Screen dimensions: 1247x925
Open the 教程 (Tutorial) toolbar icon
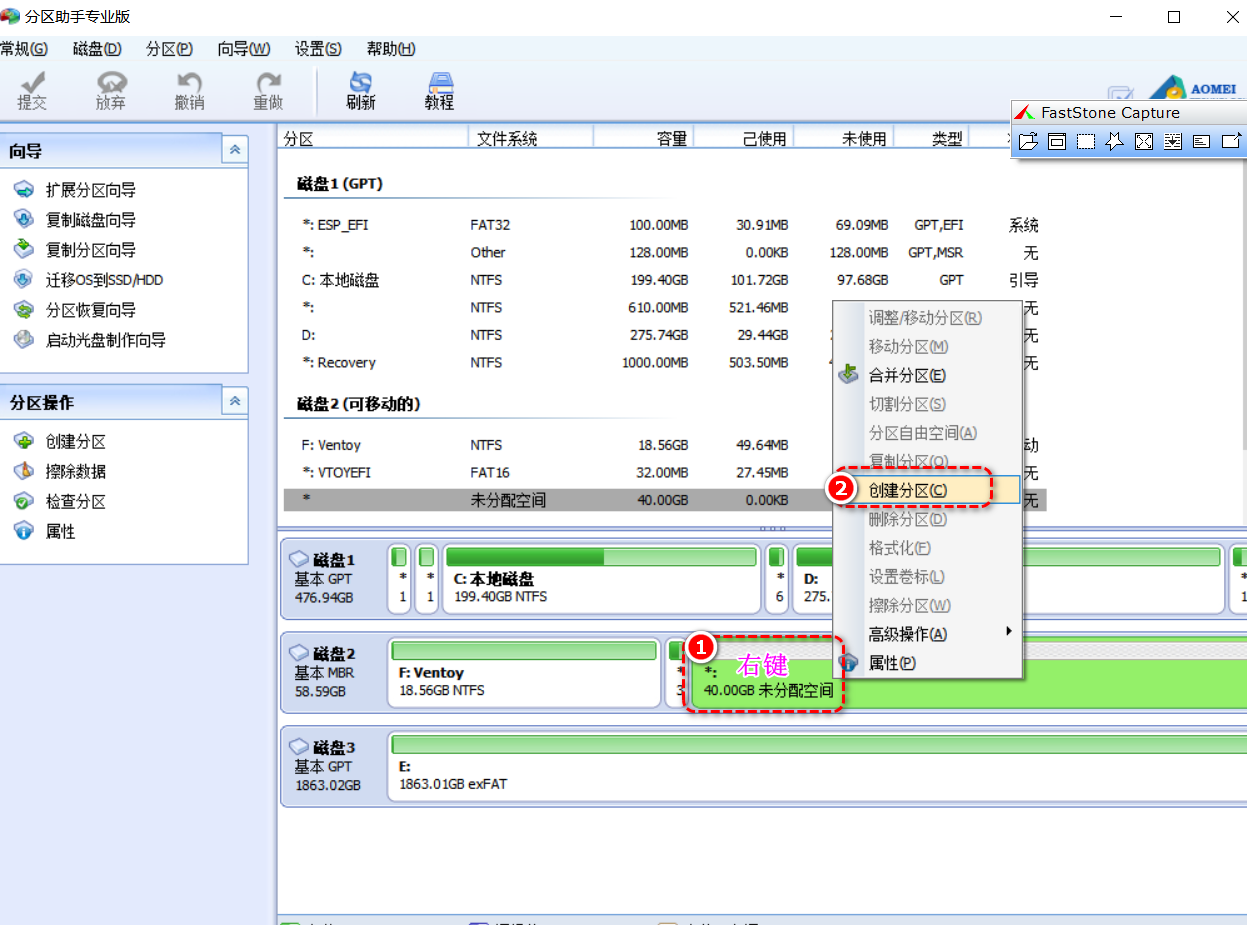click(439, 91)
